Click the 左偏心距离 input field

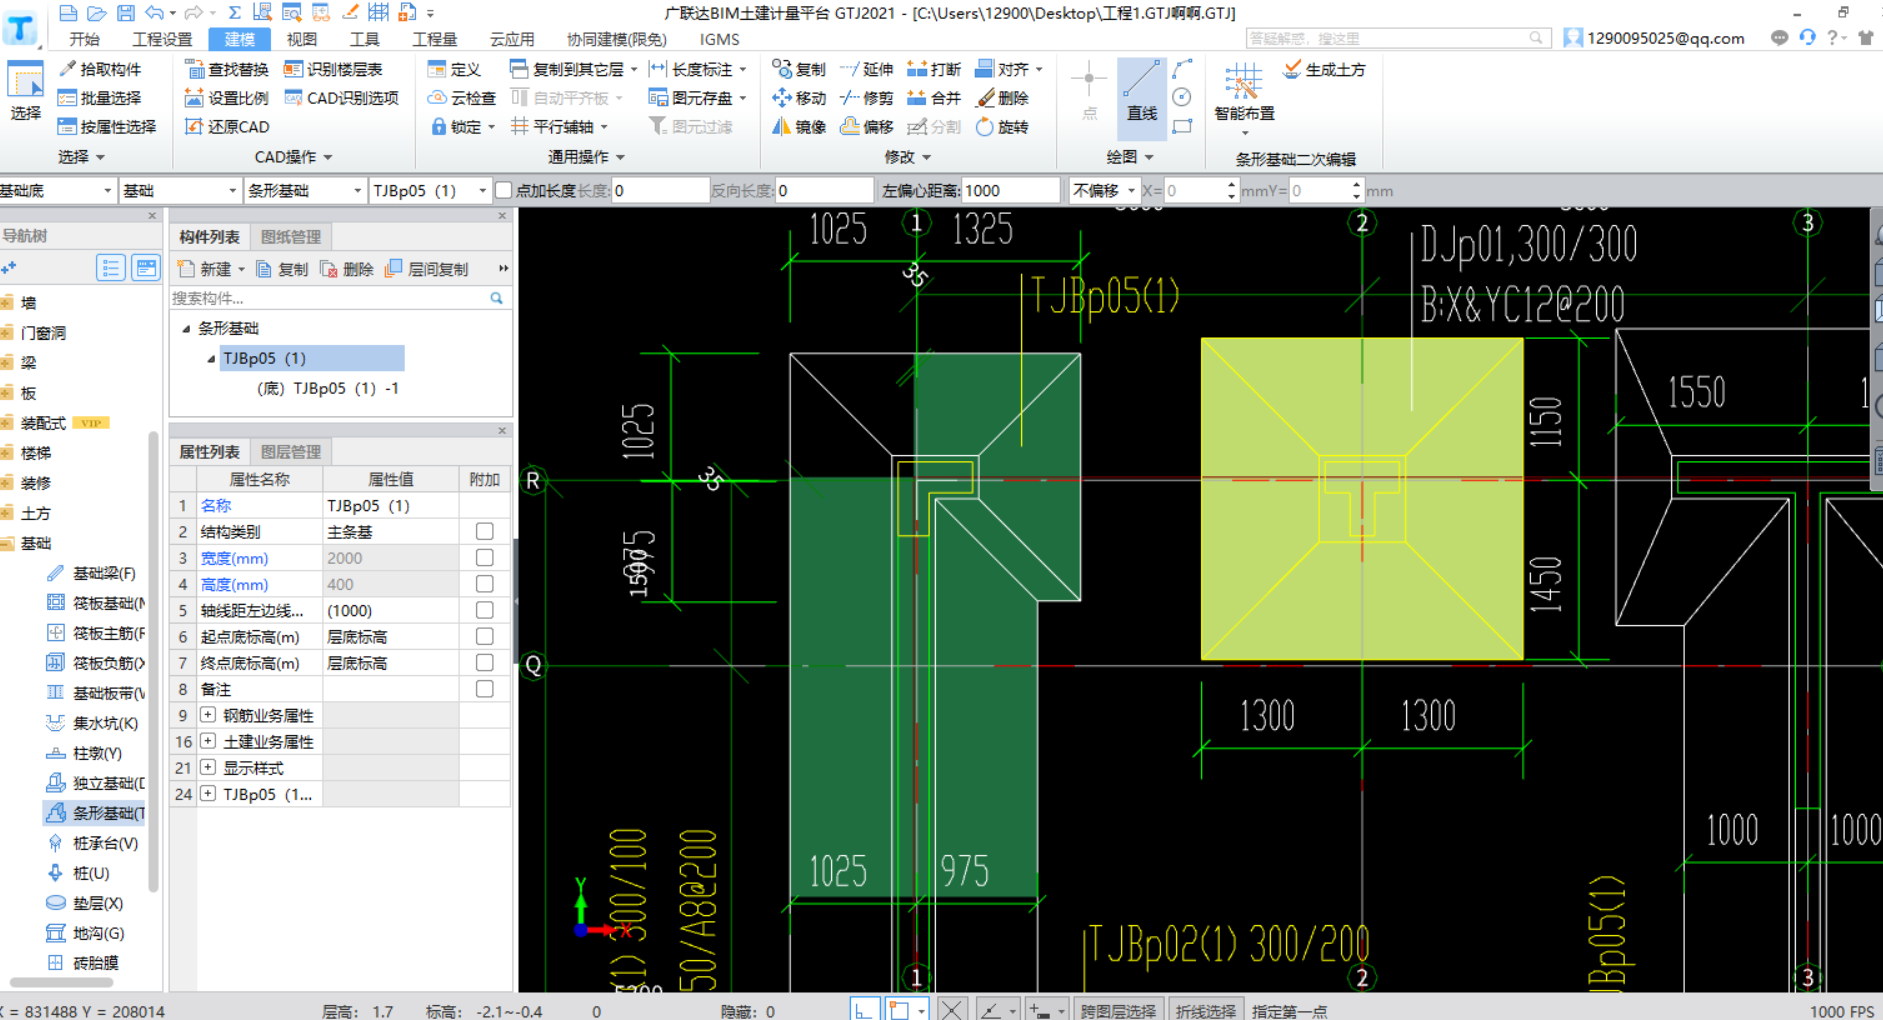coord(1010,190)
